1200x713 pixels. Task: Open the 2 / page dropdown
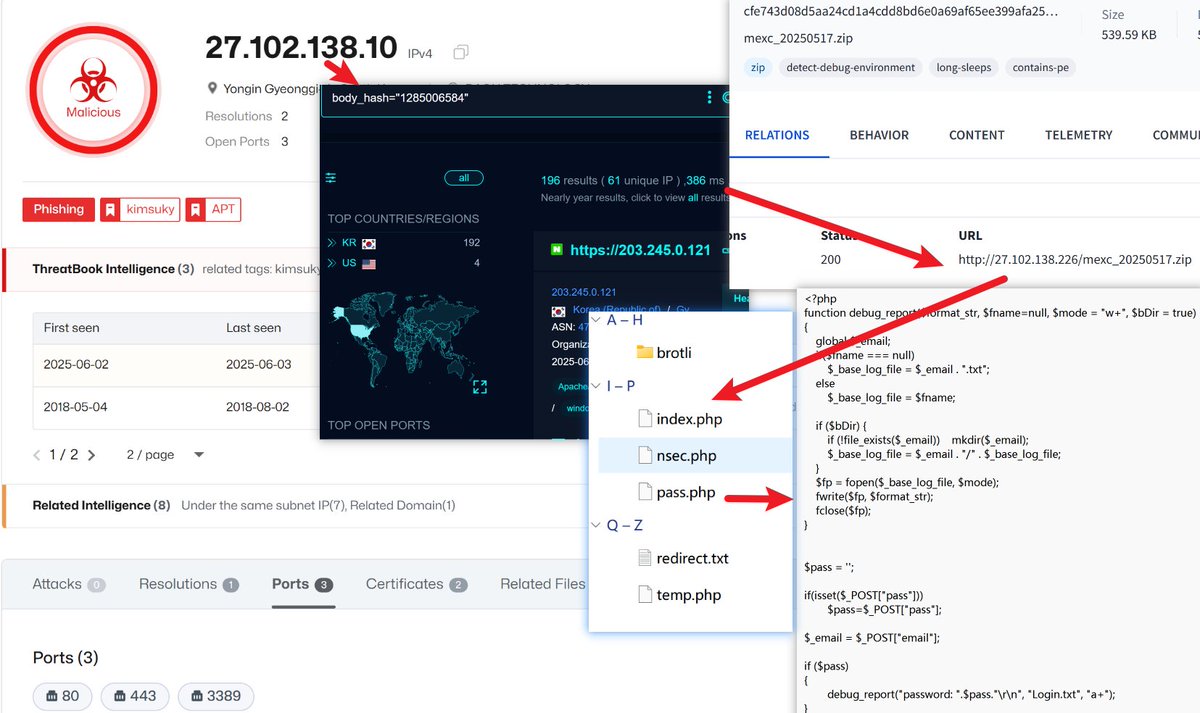165,454
